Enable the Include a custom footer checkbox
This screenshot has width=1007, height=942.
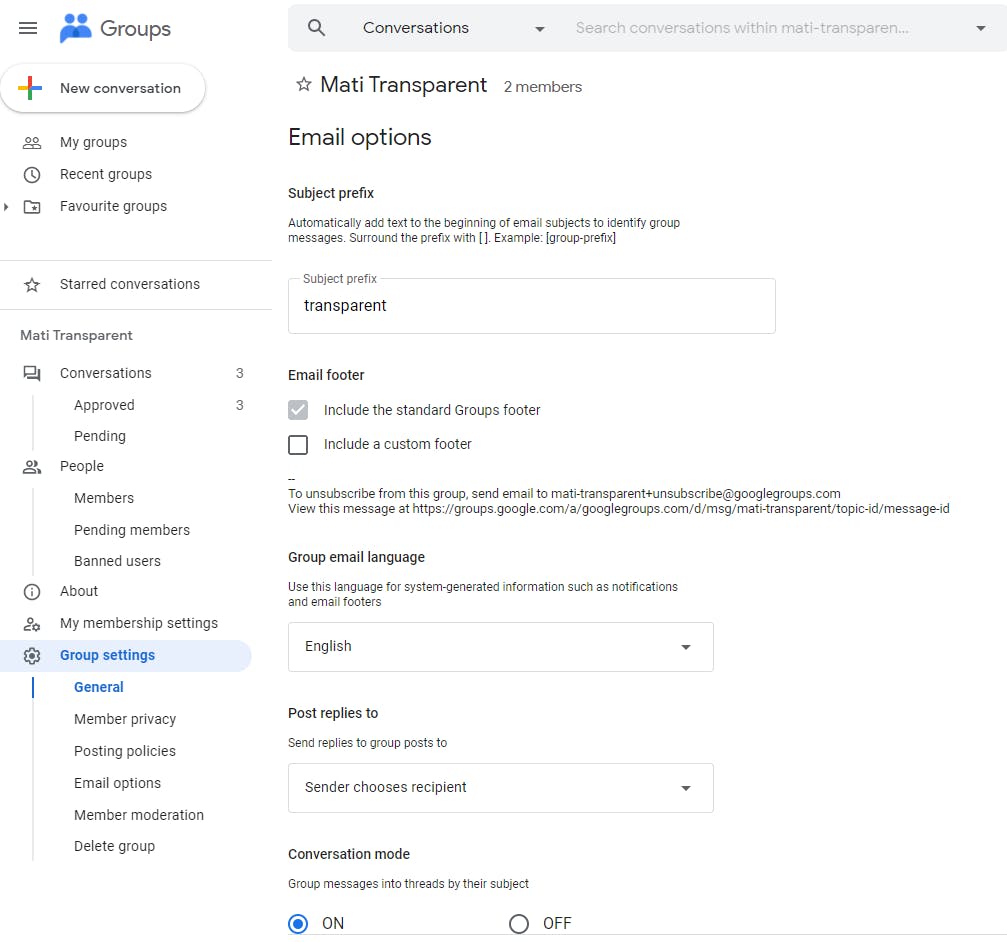pos(298,444)
